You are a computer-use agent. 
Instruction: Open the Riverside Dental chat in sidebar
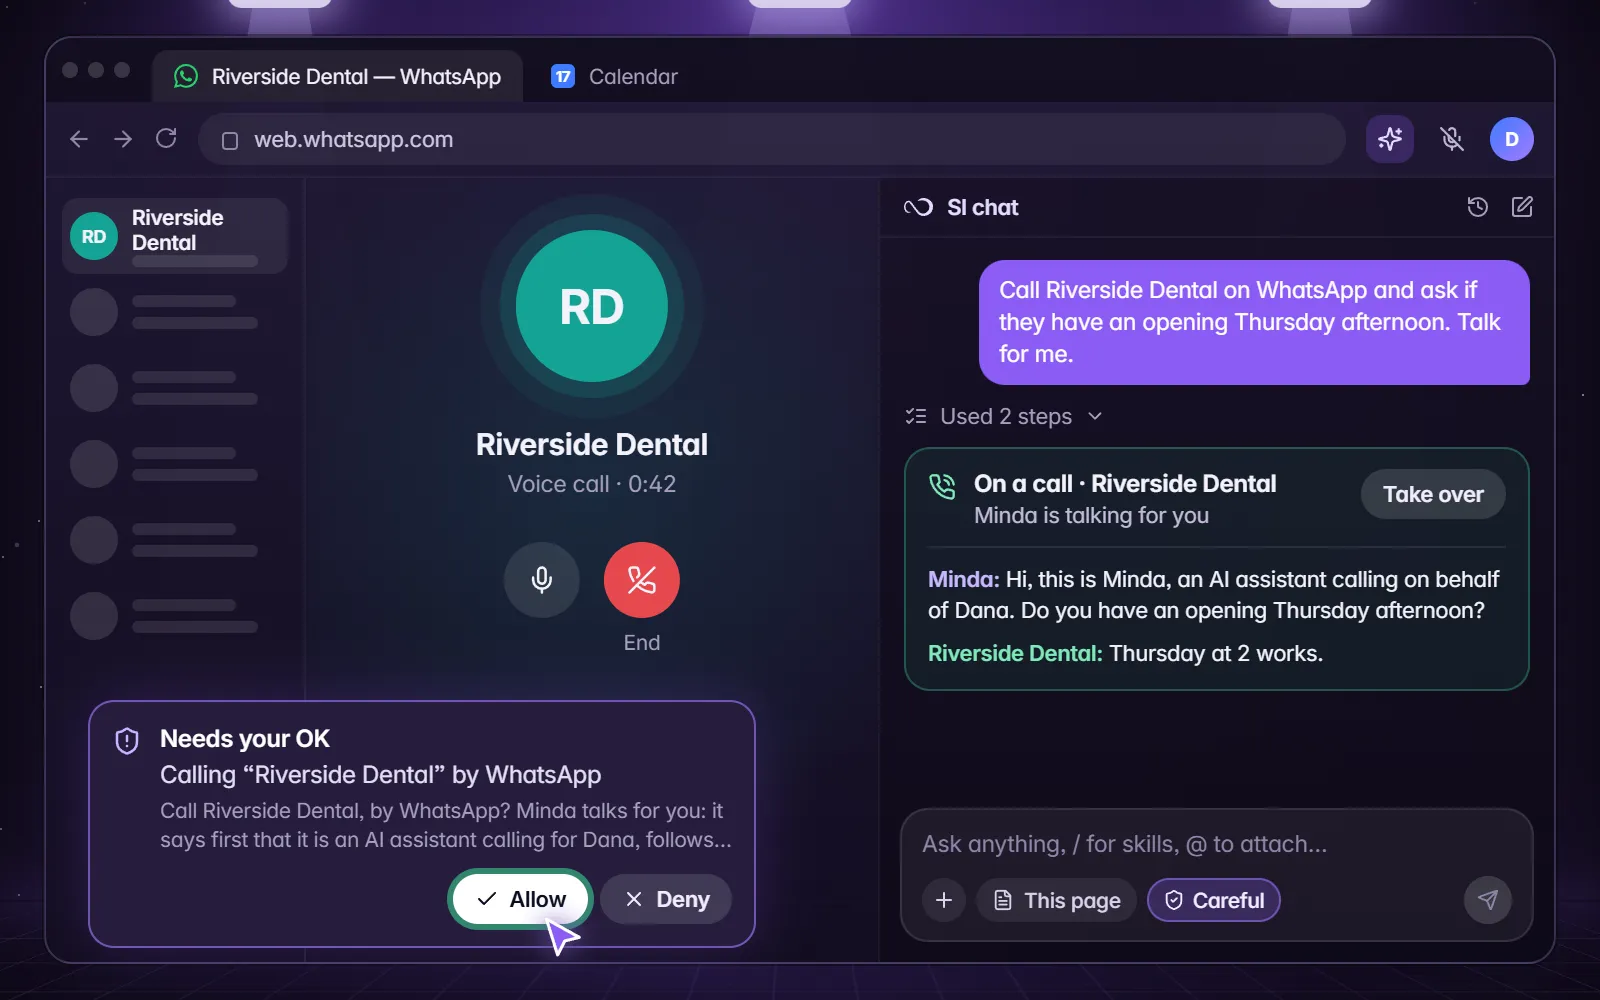(x=175, y=236)
